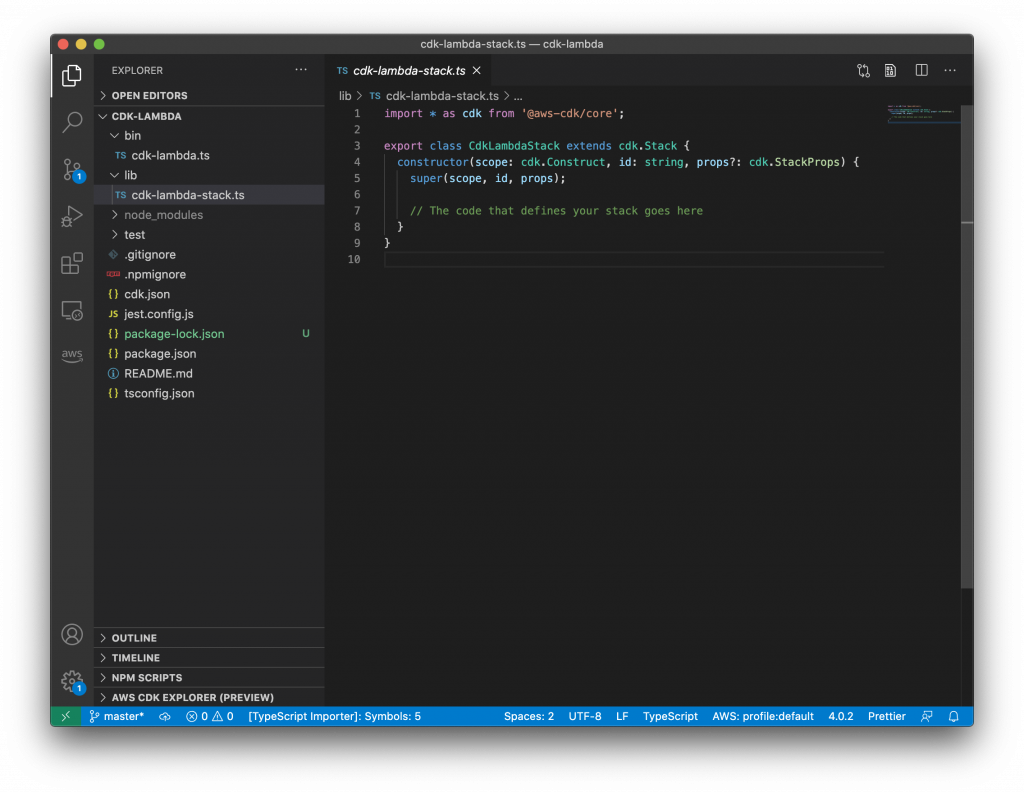
Task: Expand the NPM SCRIPTS section
Action: 147,678
